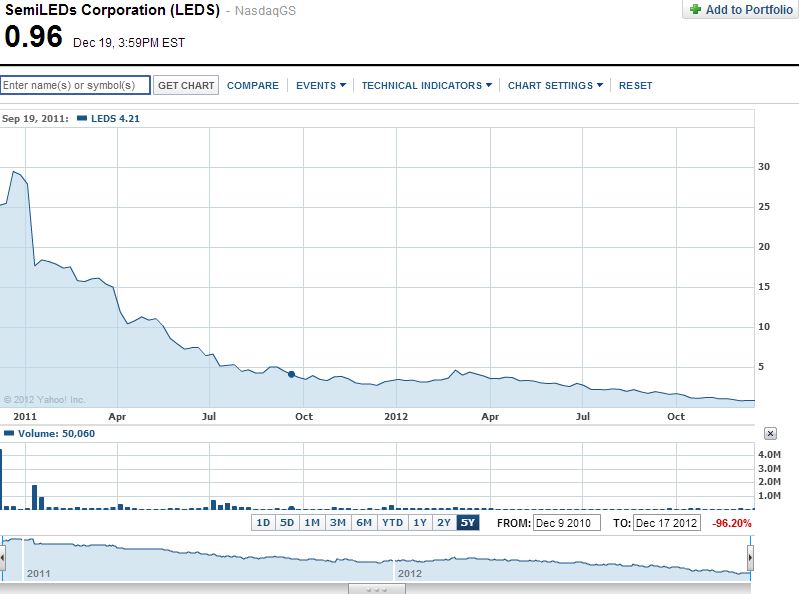
Task: Click the Sep 19, 2011 date label
Action: tap(35, 119)
